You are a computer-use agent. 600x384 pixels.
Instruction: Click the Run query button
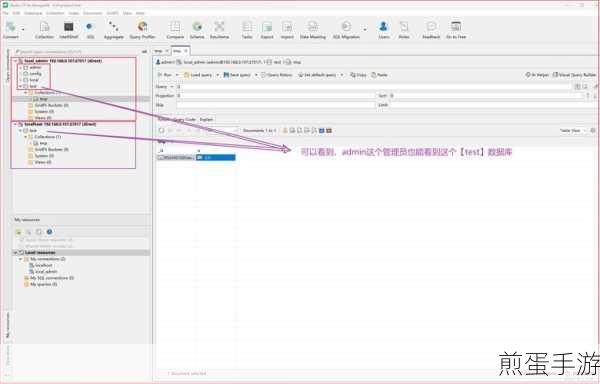[166, 75]
